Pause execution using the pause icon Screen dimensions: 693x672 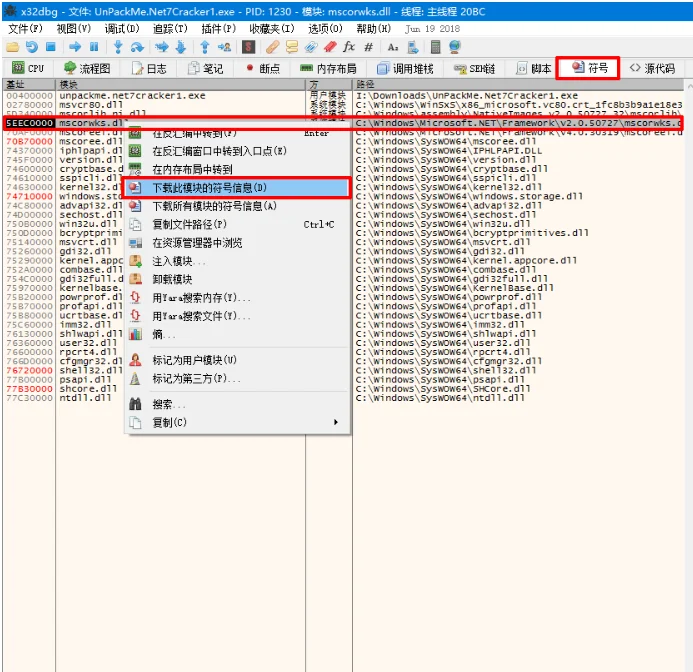click(x=94, y=46)
